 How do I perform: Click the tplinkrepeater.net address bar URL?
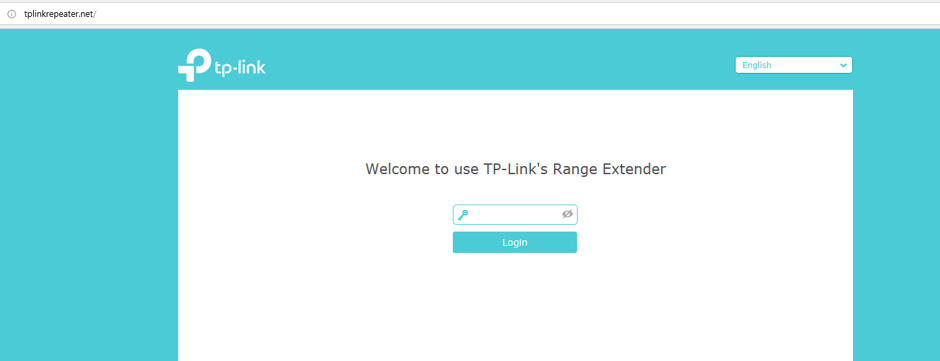pos(60,14)
